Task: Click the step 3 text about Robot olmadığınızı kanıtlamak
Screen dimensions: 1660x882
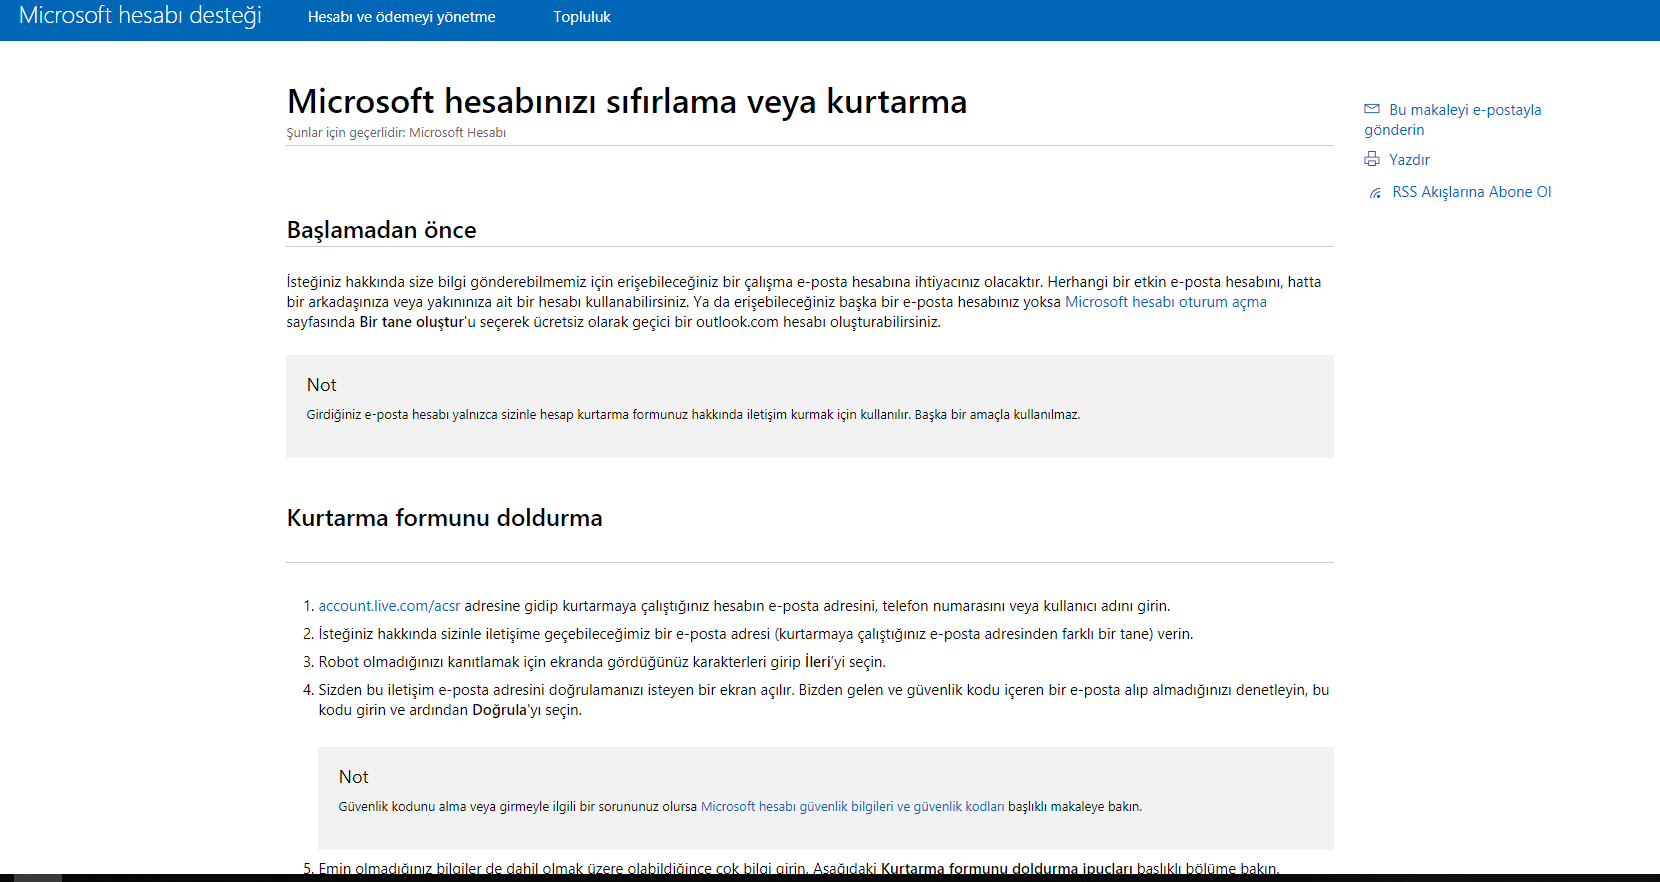Action: click(x=602, y=662)
